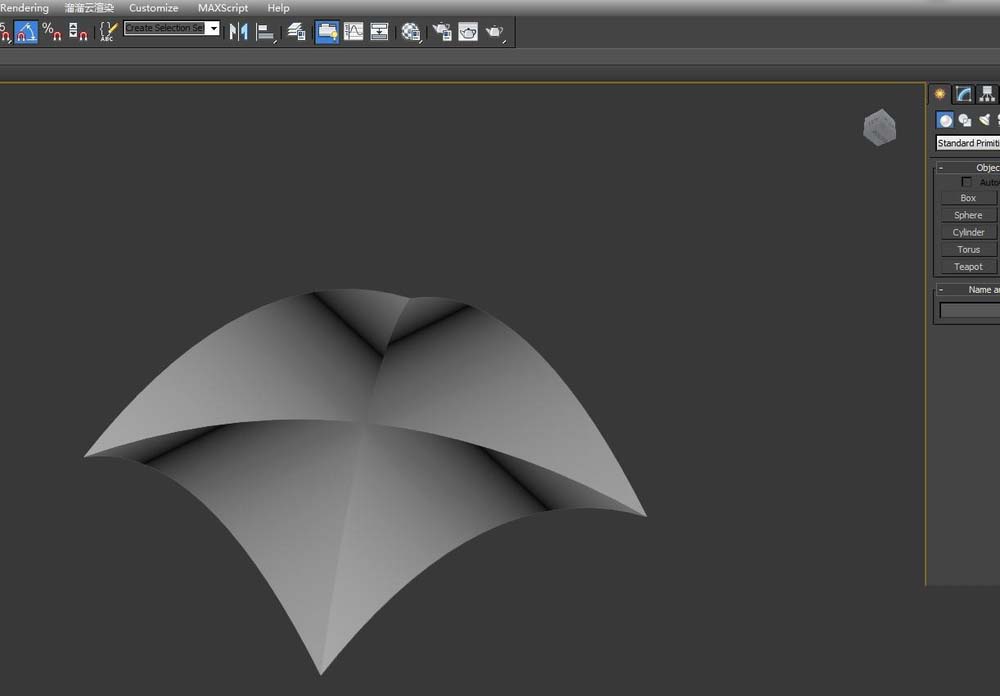Open the Render Setup dialog
1000x696 pixels.
[x=441, y=31]
